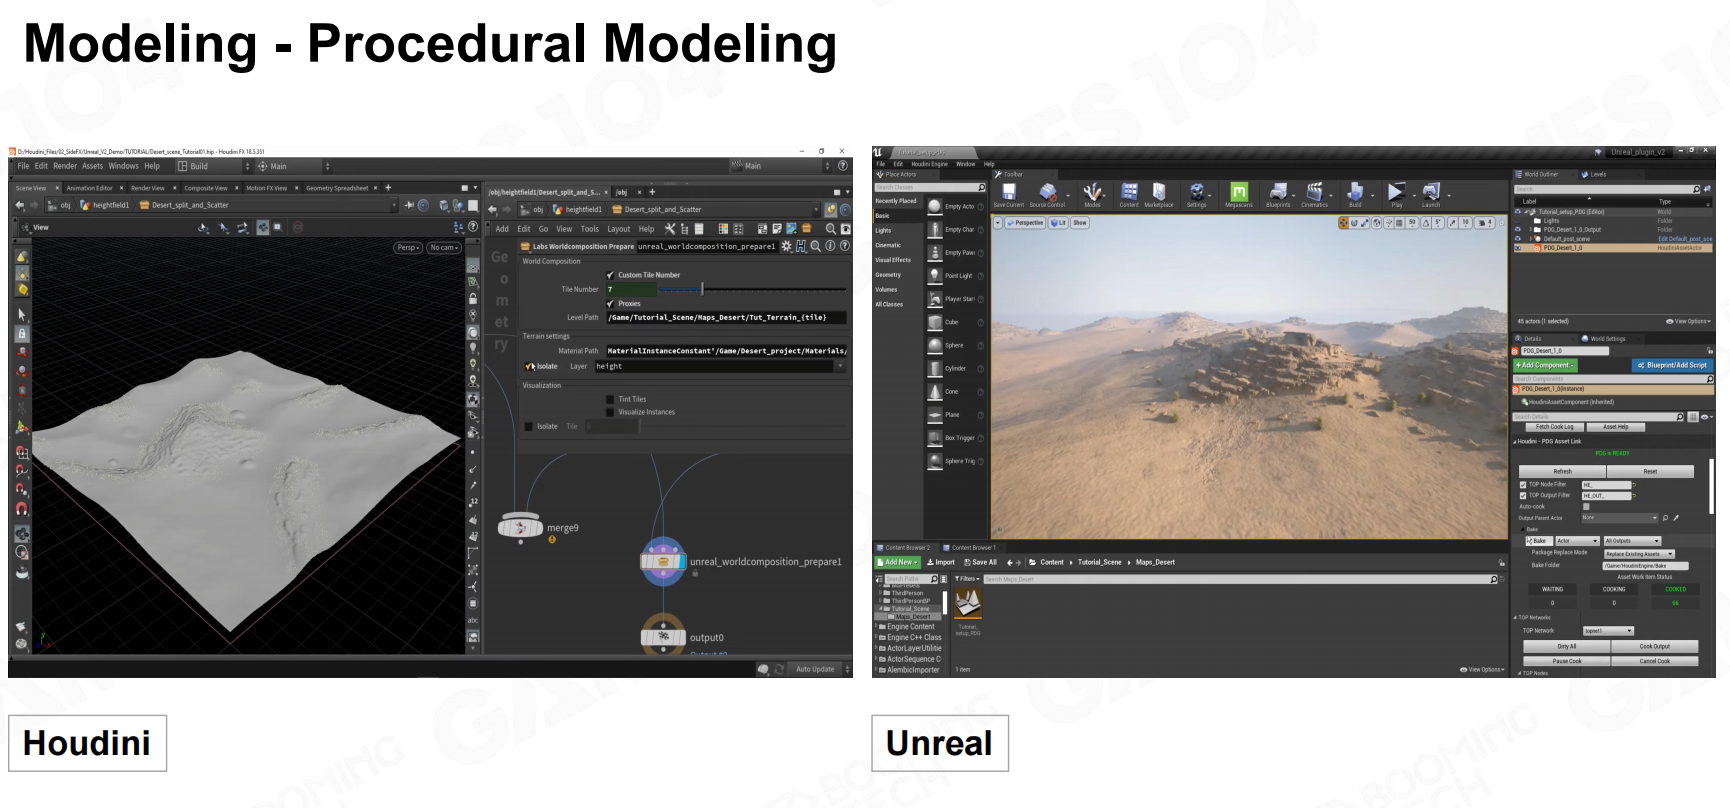
Task: Open Blueprints in Unreal toolbar
Action: coord(1278,193)
